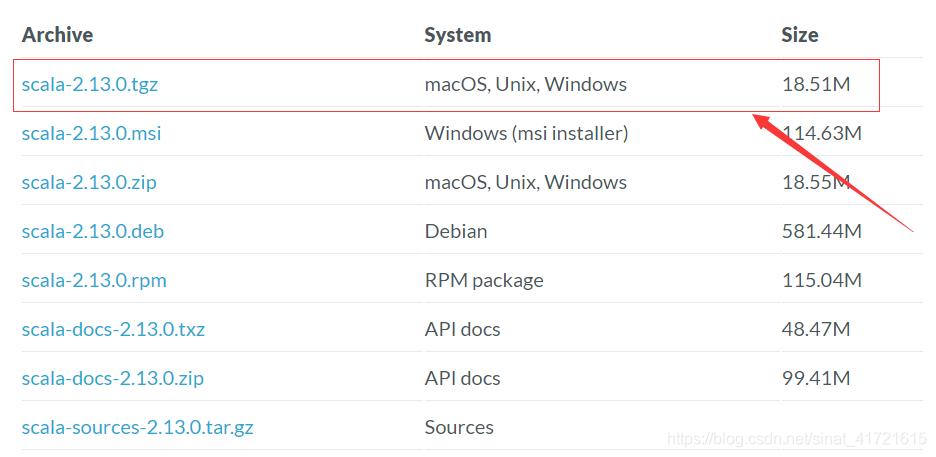
Task: Click the 18.55M size value
Action: [816, 183]
